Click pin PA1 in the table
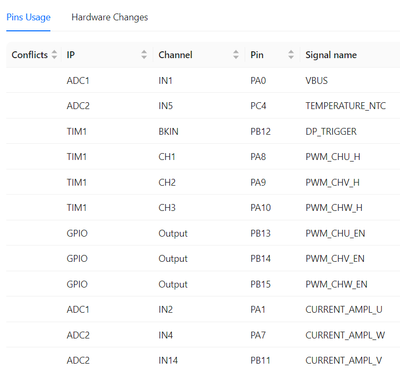 (x=258, y=310)
